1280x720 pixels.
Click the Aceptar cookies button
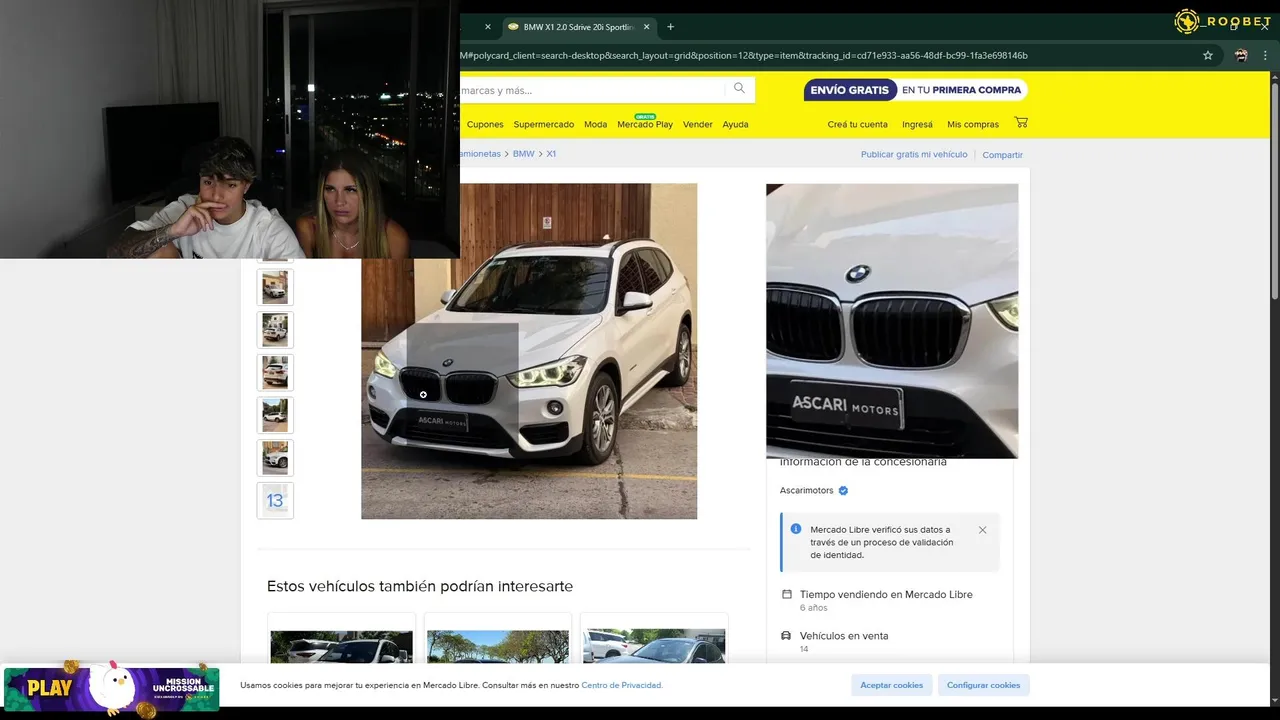(x=892, y=685)
